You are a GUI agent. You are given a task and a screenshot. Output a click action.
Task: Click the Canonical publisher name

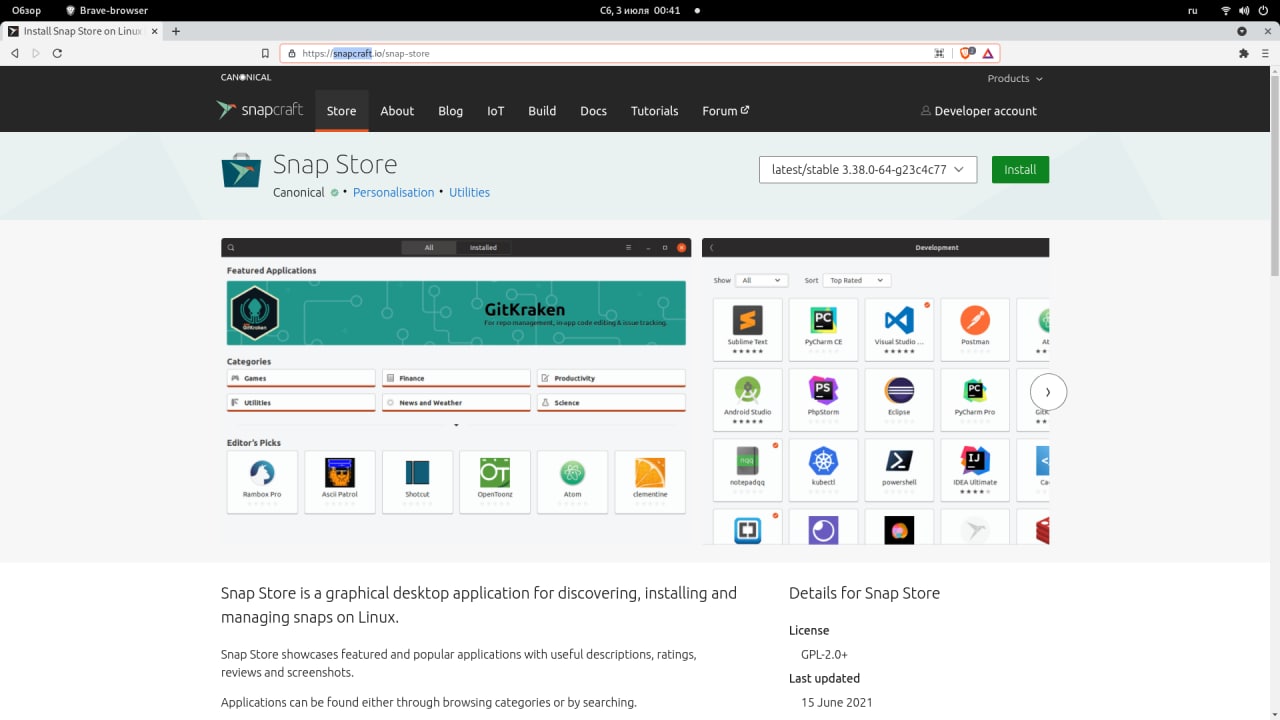299,193
